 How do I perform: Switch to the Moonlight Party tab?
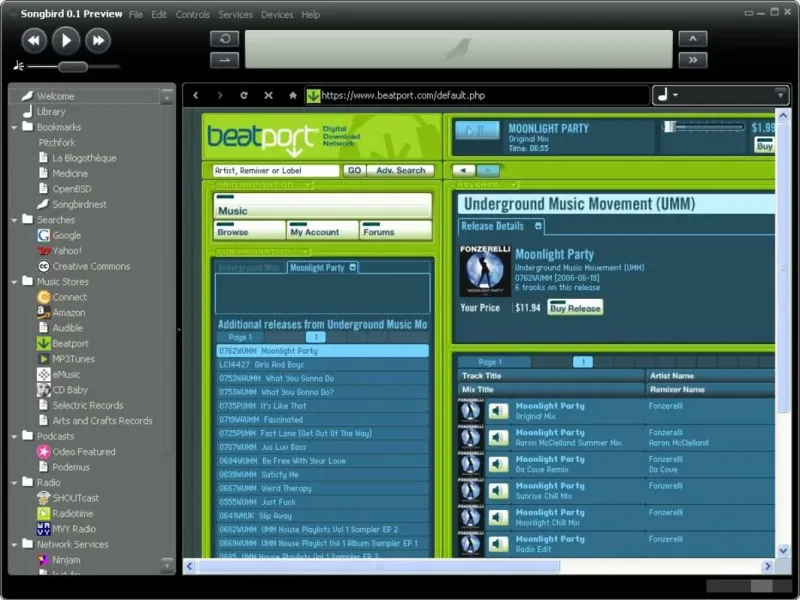coord(322,267)
